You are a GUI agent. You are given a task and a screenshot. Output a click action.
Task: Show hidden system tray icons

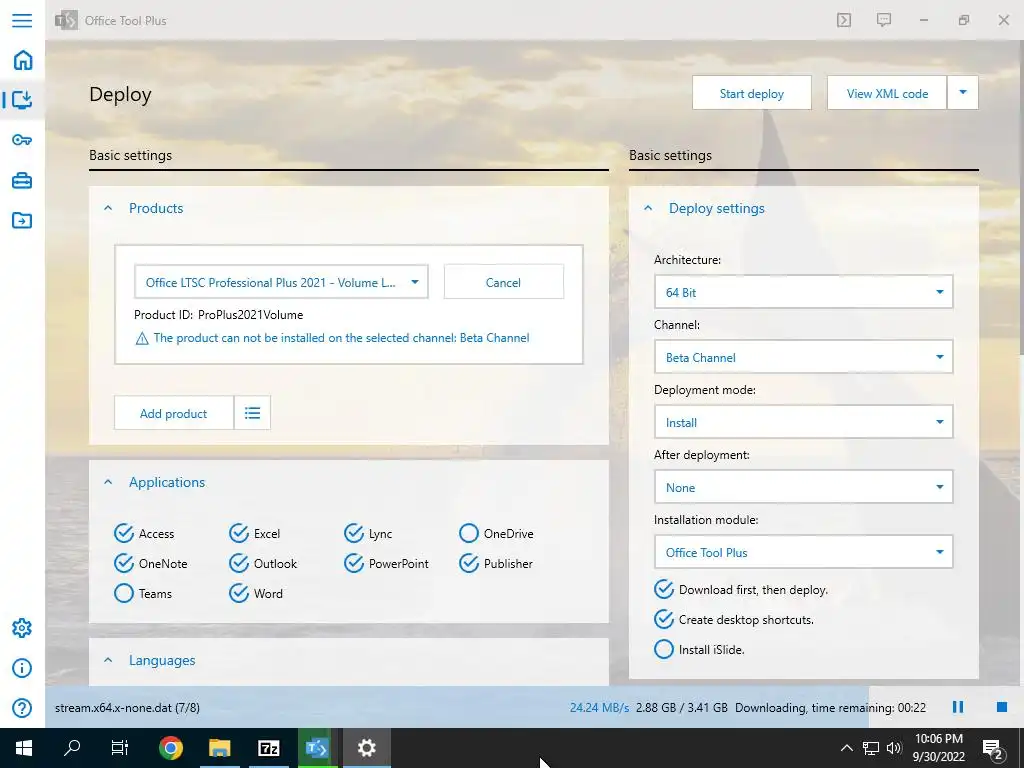coord(846,748)
